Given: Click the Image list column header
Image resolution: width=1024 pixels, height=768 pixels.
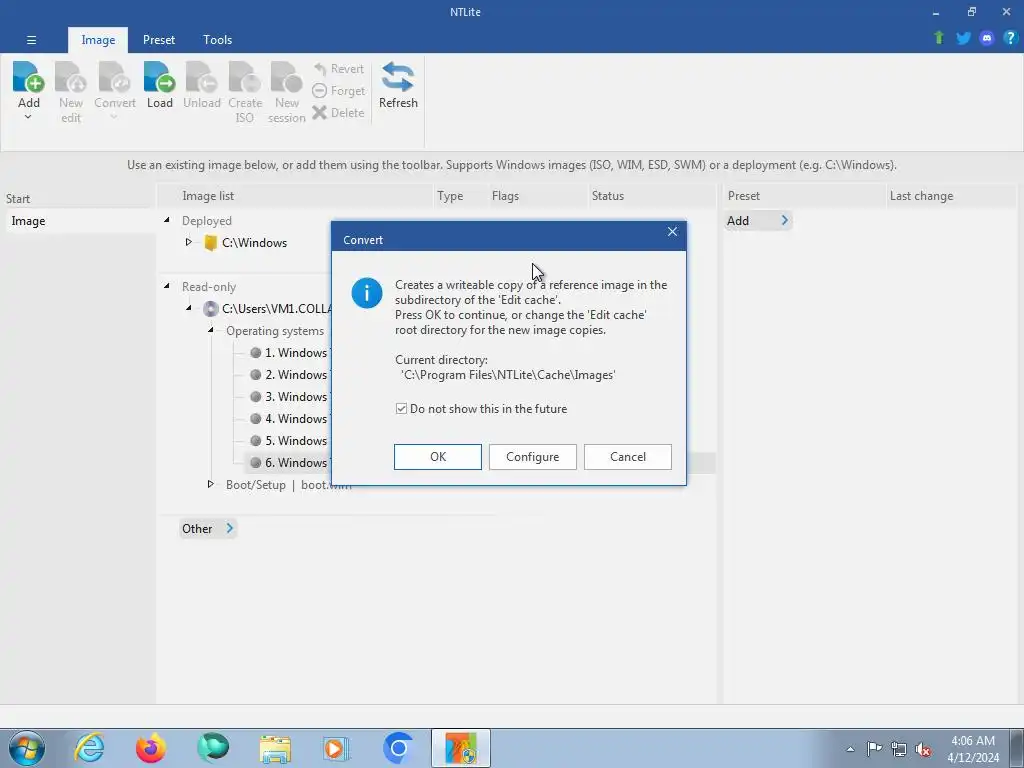Looking at the screenshot, I should tap(297, 196).
